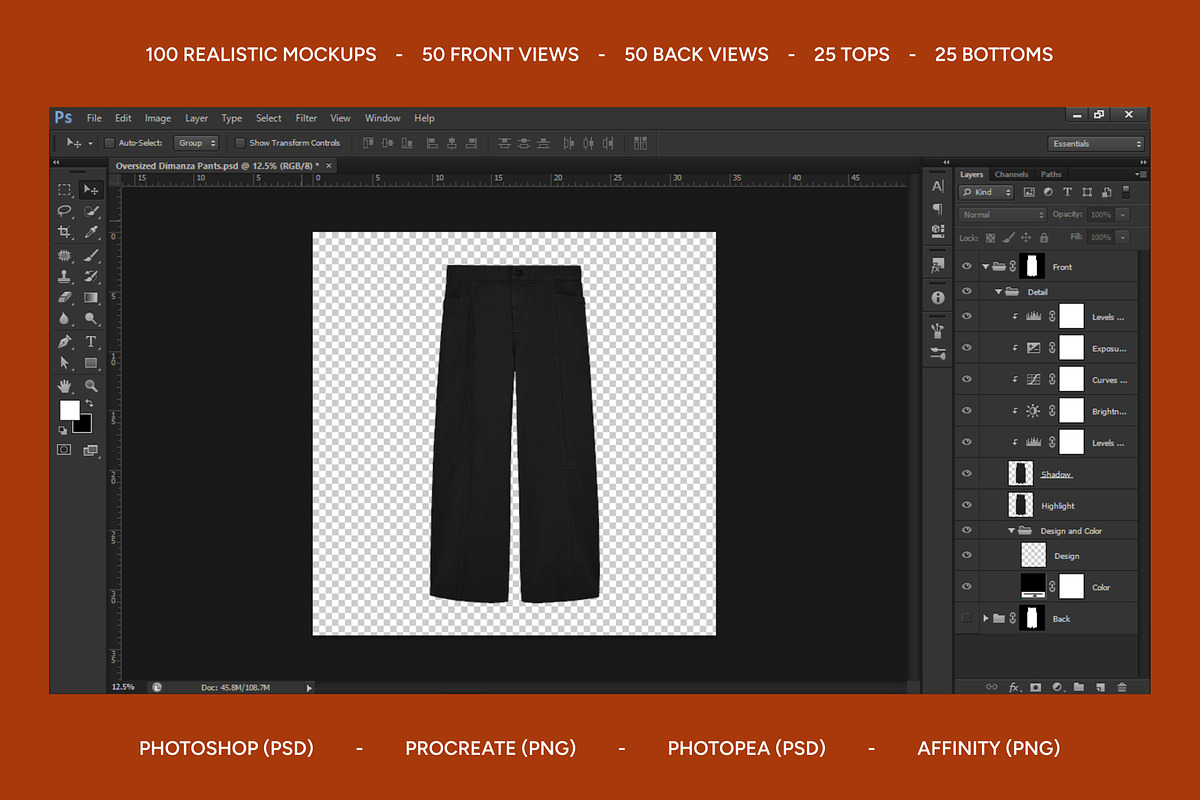Viewport: 1200px width, 800px height.
Task: Open the Character panel icon
Action: [x=937, y=186]
